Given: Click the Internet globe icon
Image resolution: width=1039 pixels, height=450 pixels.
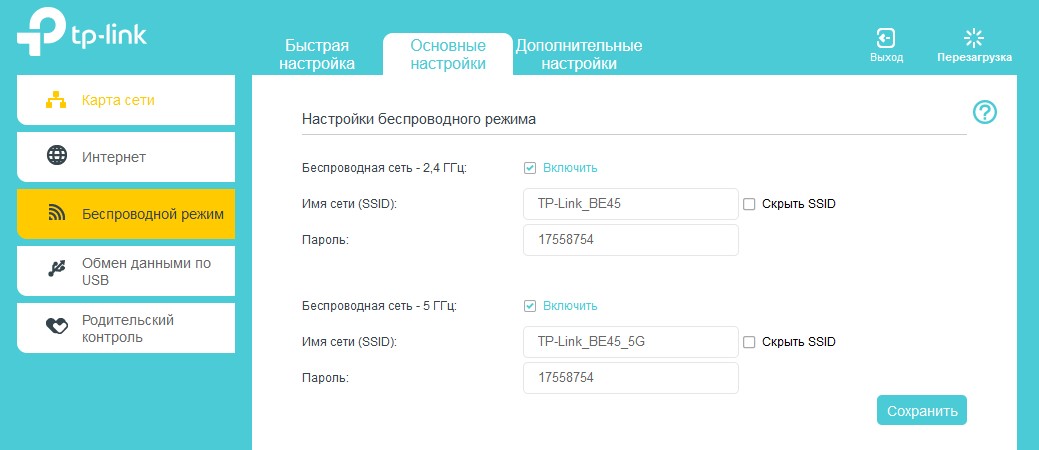Looking at the screenshot, I should pos(57,156).
